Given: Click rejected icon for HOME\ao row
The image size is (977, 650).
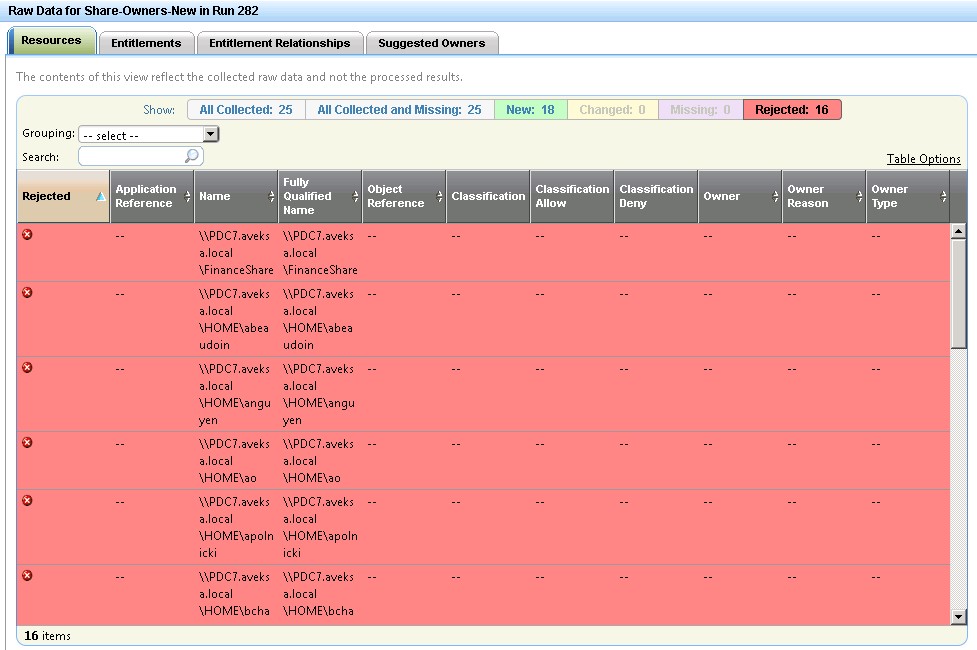Looking at the screenshot, I should (x=27, y=442).
